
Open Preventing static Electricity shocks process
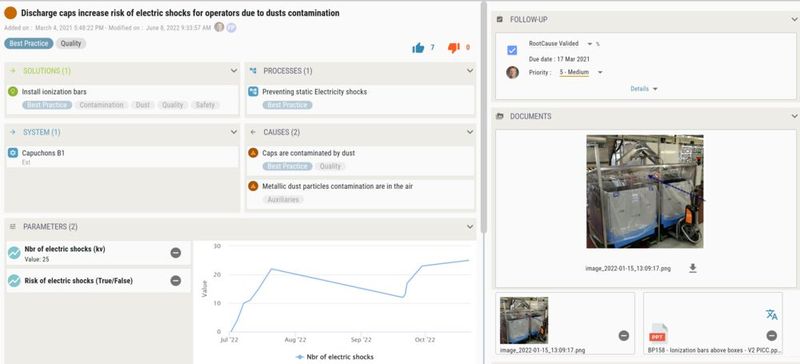click(314, 92)
